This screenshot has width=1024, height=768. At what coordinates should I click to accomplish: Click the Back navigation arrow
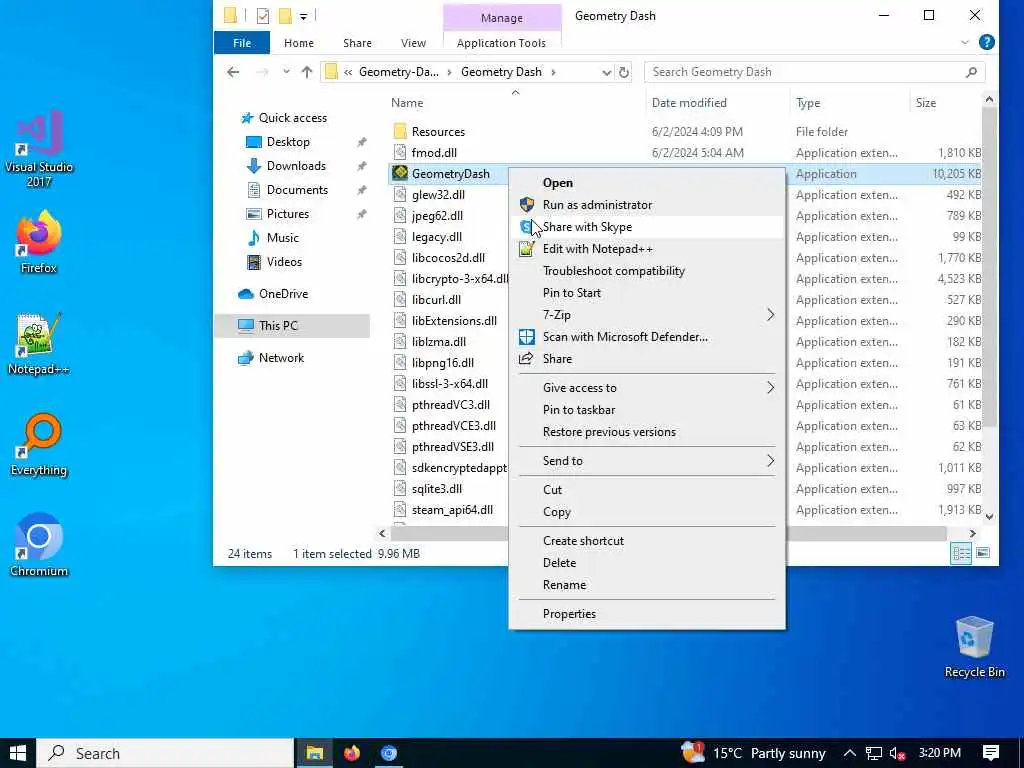[233, 72]
